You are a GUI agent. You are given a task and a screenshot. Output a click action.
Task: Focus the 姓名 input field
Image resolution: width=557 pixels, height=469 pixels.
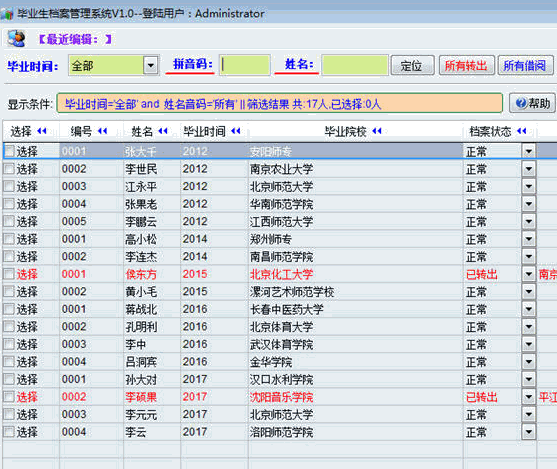tap(355, 65)
